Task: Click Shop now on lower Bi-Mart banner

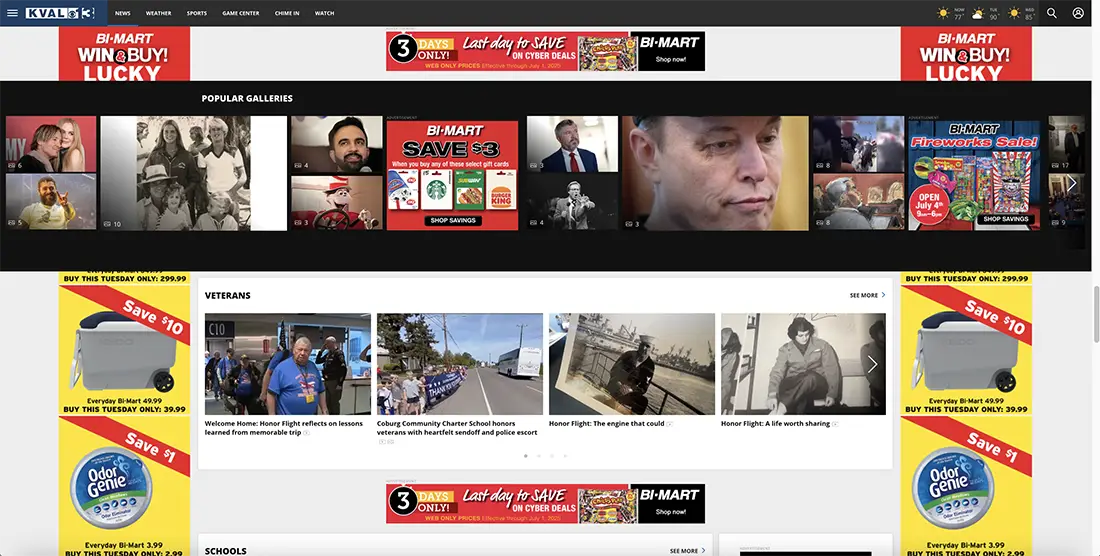Action: click(x=671, y=512)
